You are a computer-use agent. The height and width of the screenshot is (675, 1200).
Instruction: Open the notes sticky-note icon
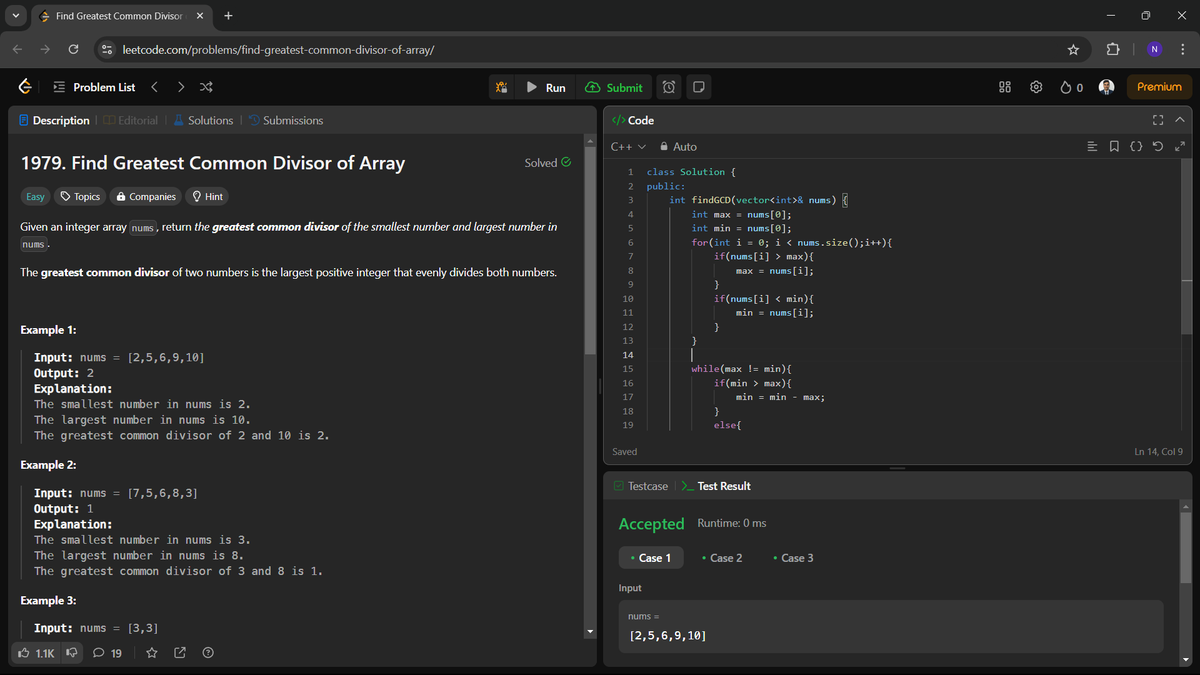[699, 87]
